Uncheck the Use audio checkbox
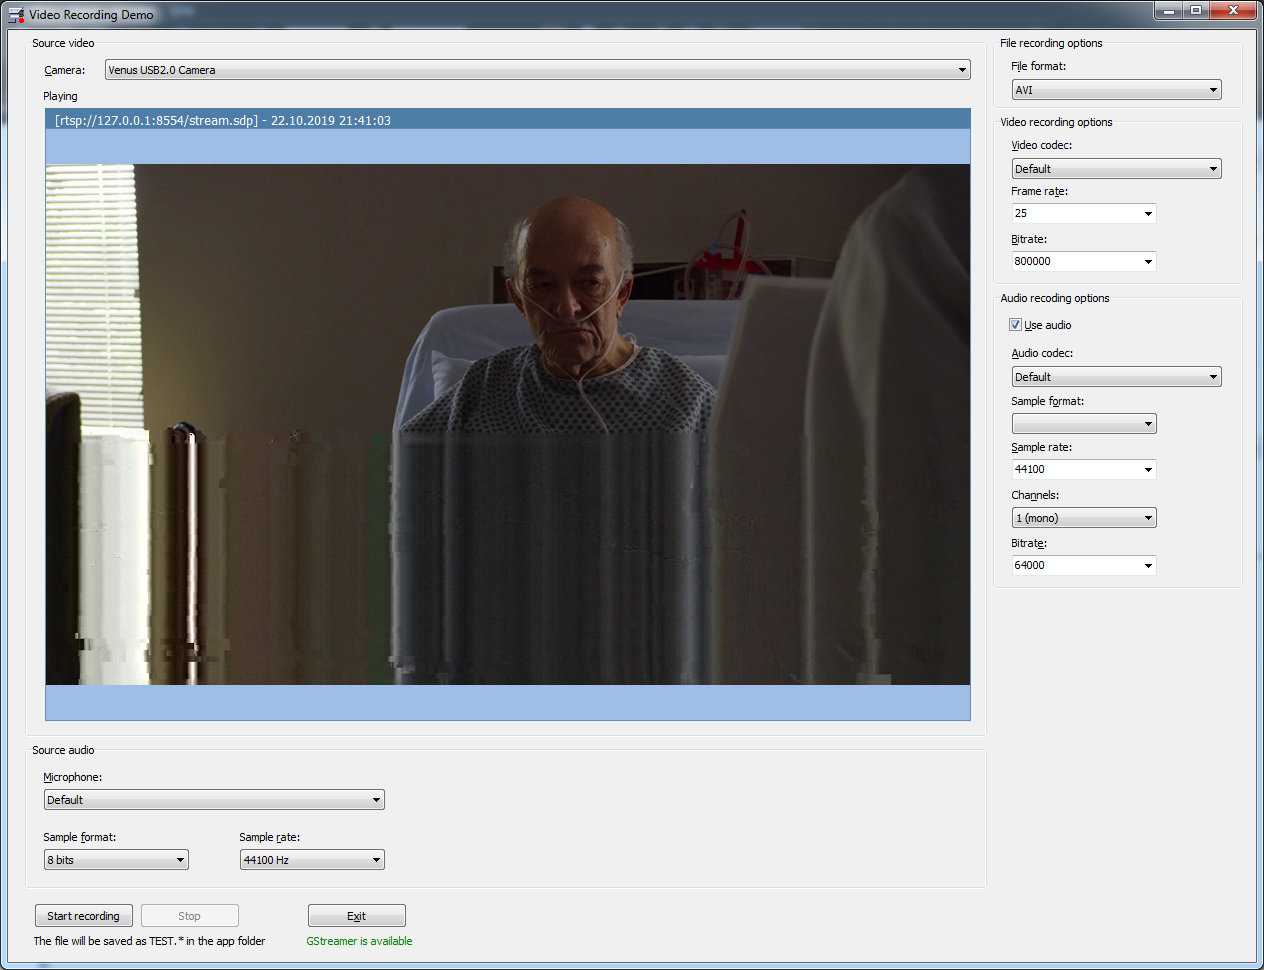 1016,325
